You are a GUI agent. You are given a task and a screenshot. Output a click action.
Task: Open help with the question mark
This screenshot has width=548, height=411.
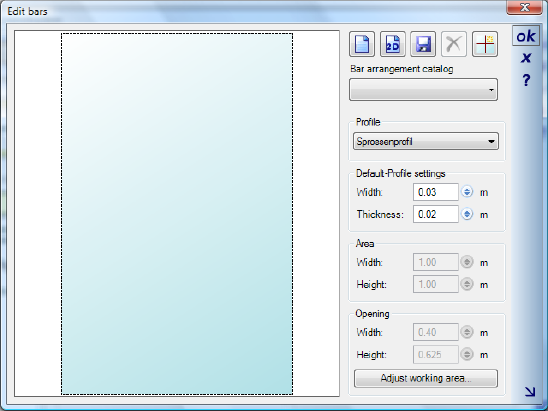point(526,80)
